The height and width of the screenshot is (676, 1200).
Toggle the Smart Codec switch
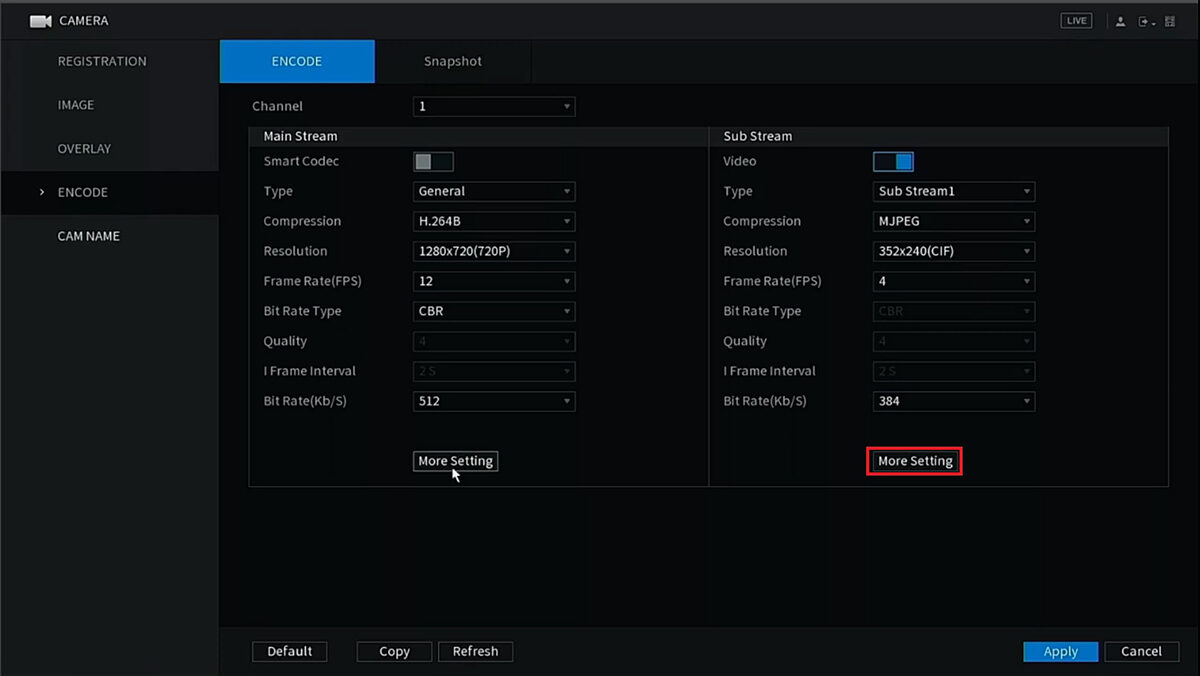(x=433, y=162)
